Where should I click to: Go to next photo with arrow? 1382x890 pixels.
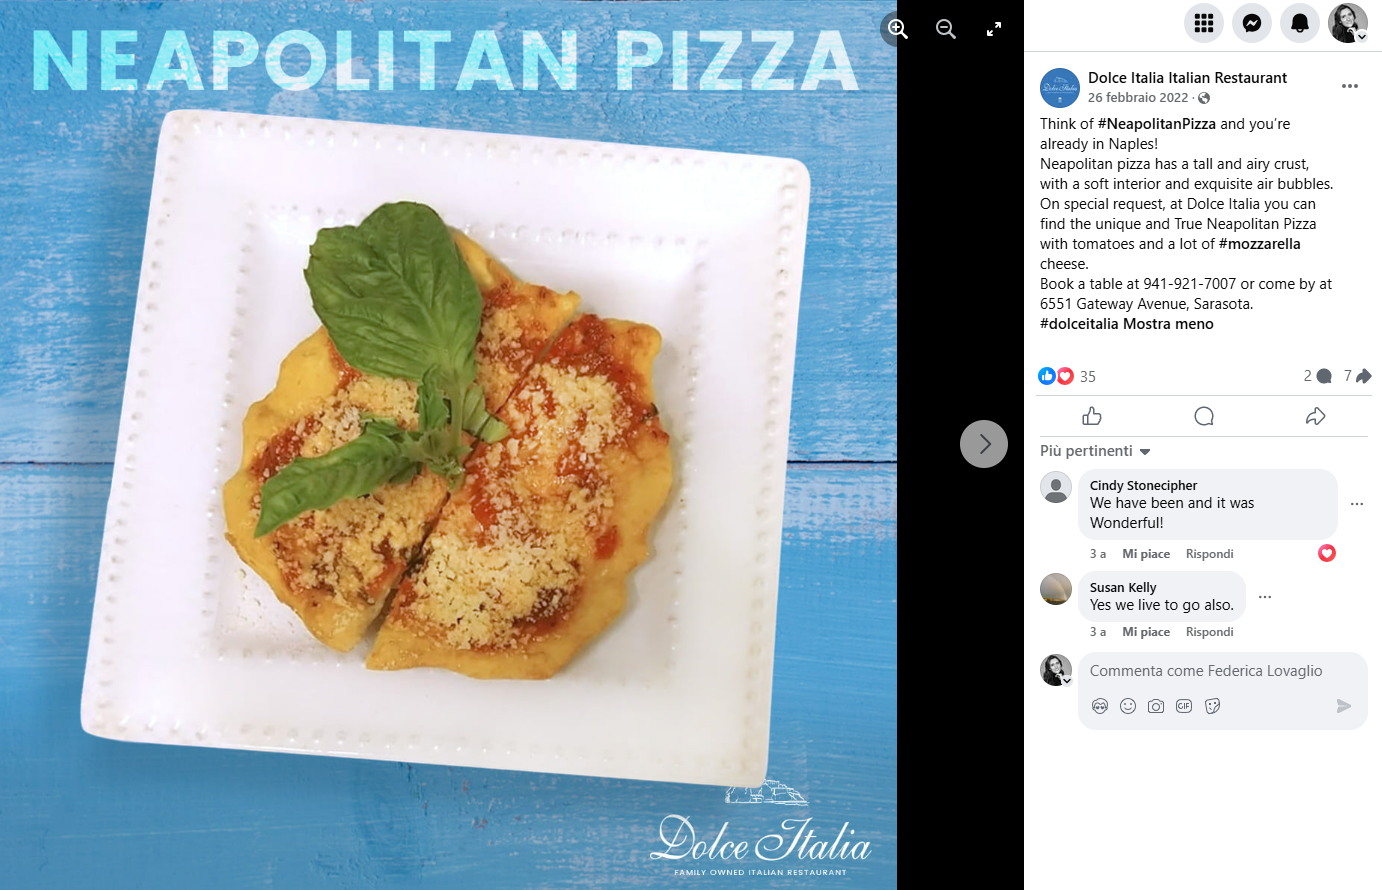(984, 444)
